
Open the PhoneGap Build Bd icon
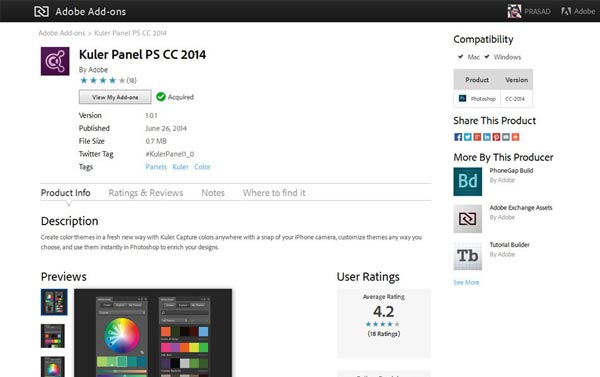pos(468,181)
